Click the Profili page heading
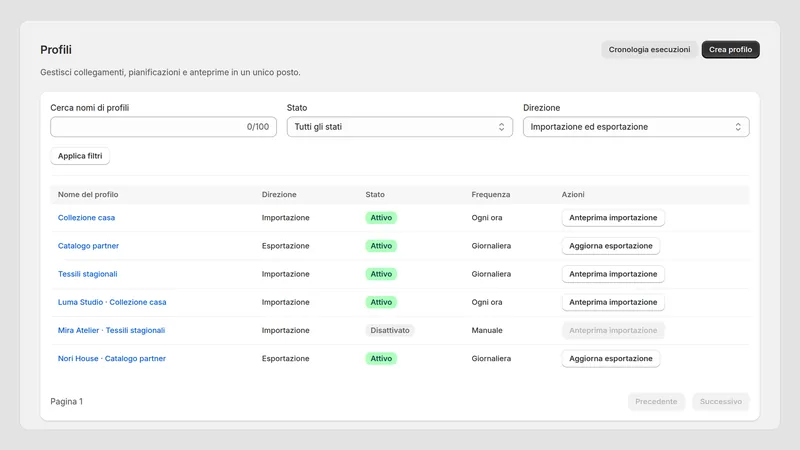800x450 pixels. (56, 49)
